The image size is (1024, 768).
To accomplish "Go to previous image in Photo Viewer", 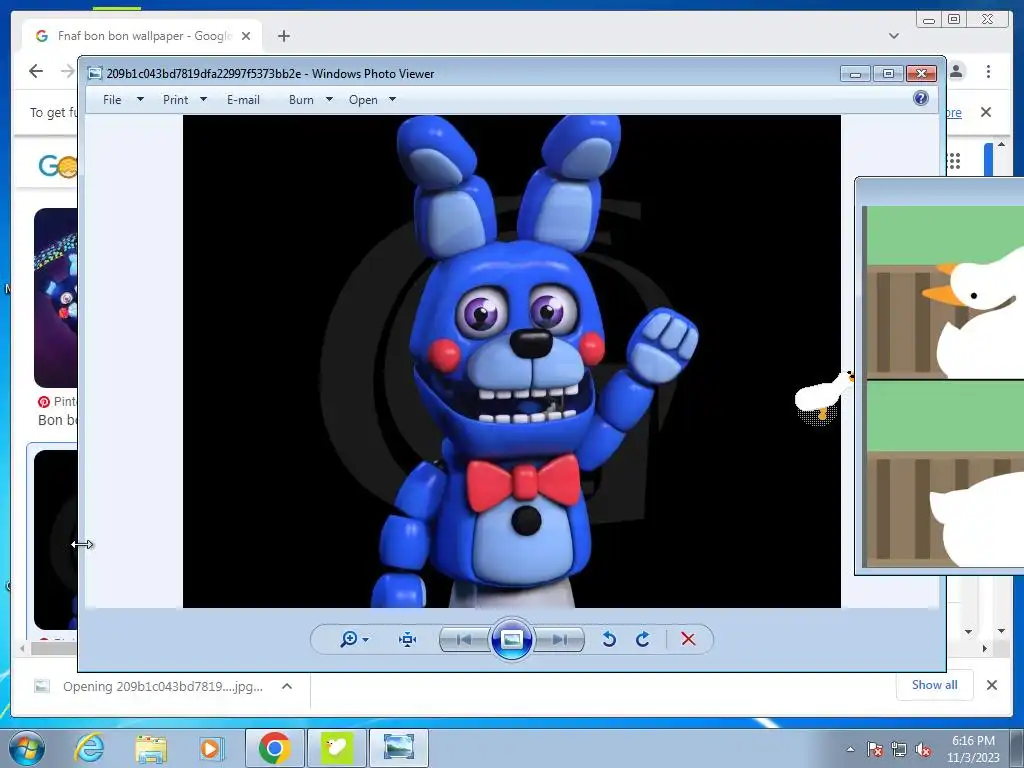I will pos(464,639).
